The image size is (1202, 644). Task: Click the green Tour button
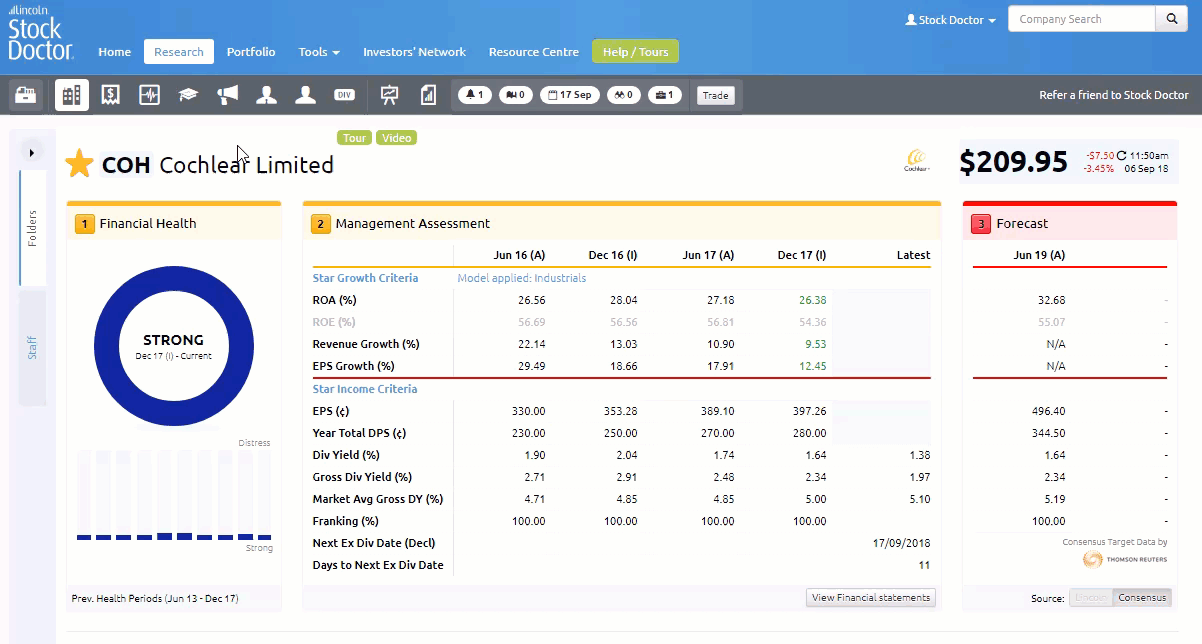355,138
